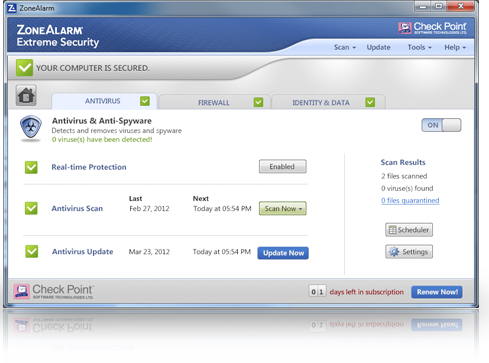Click the Real-time Protection label
This screenshot has height=363, width=489.
click(89, 167)
